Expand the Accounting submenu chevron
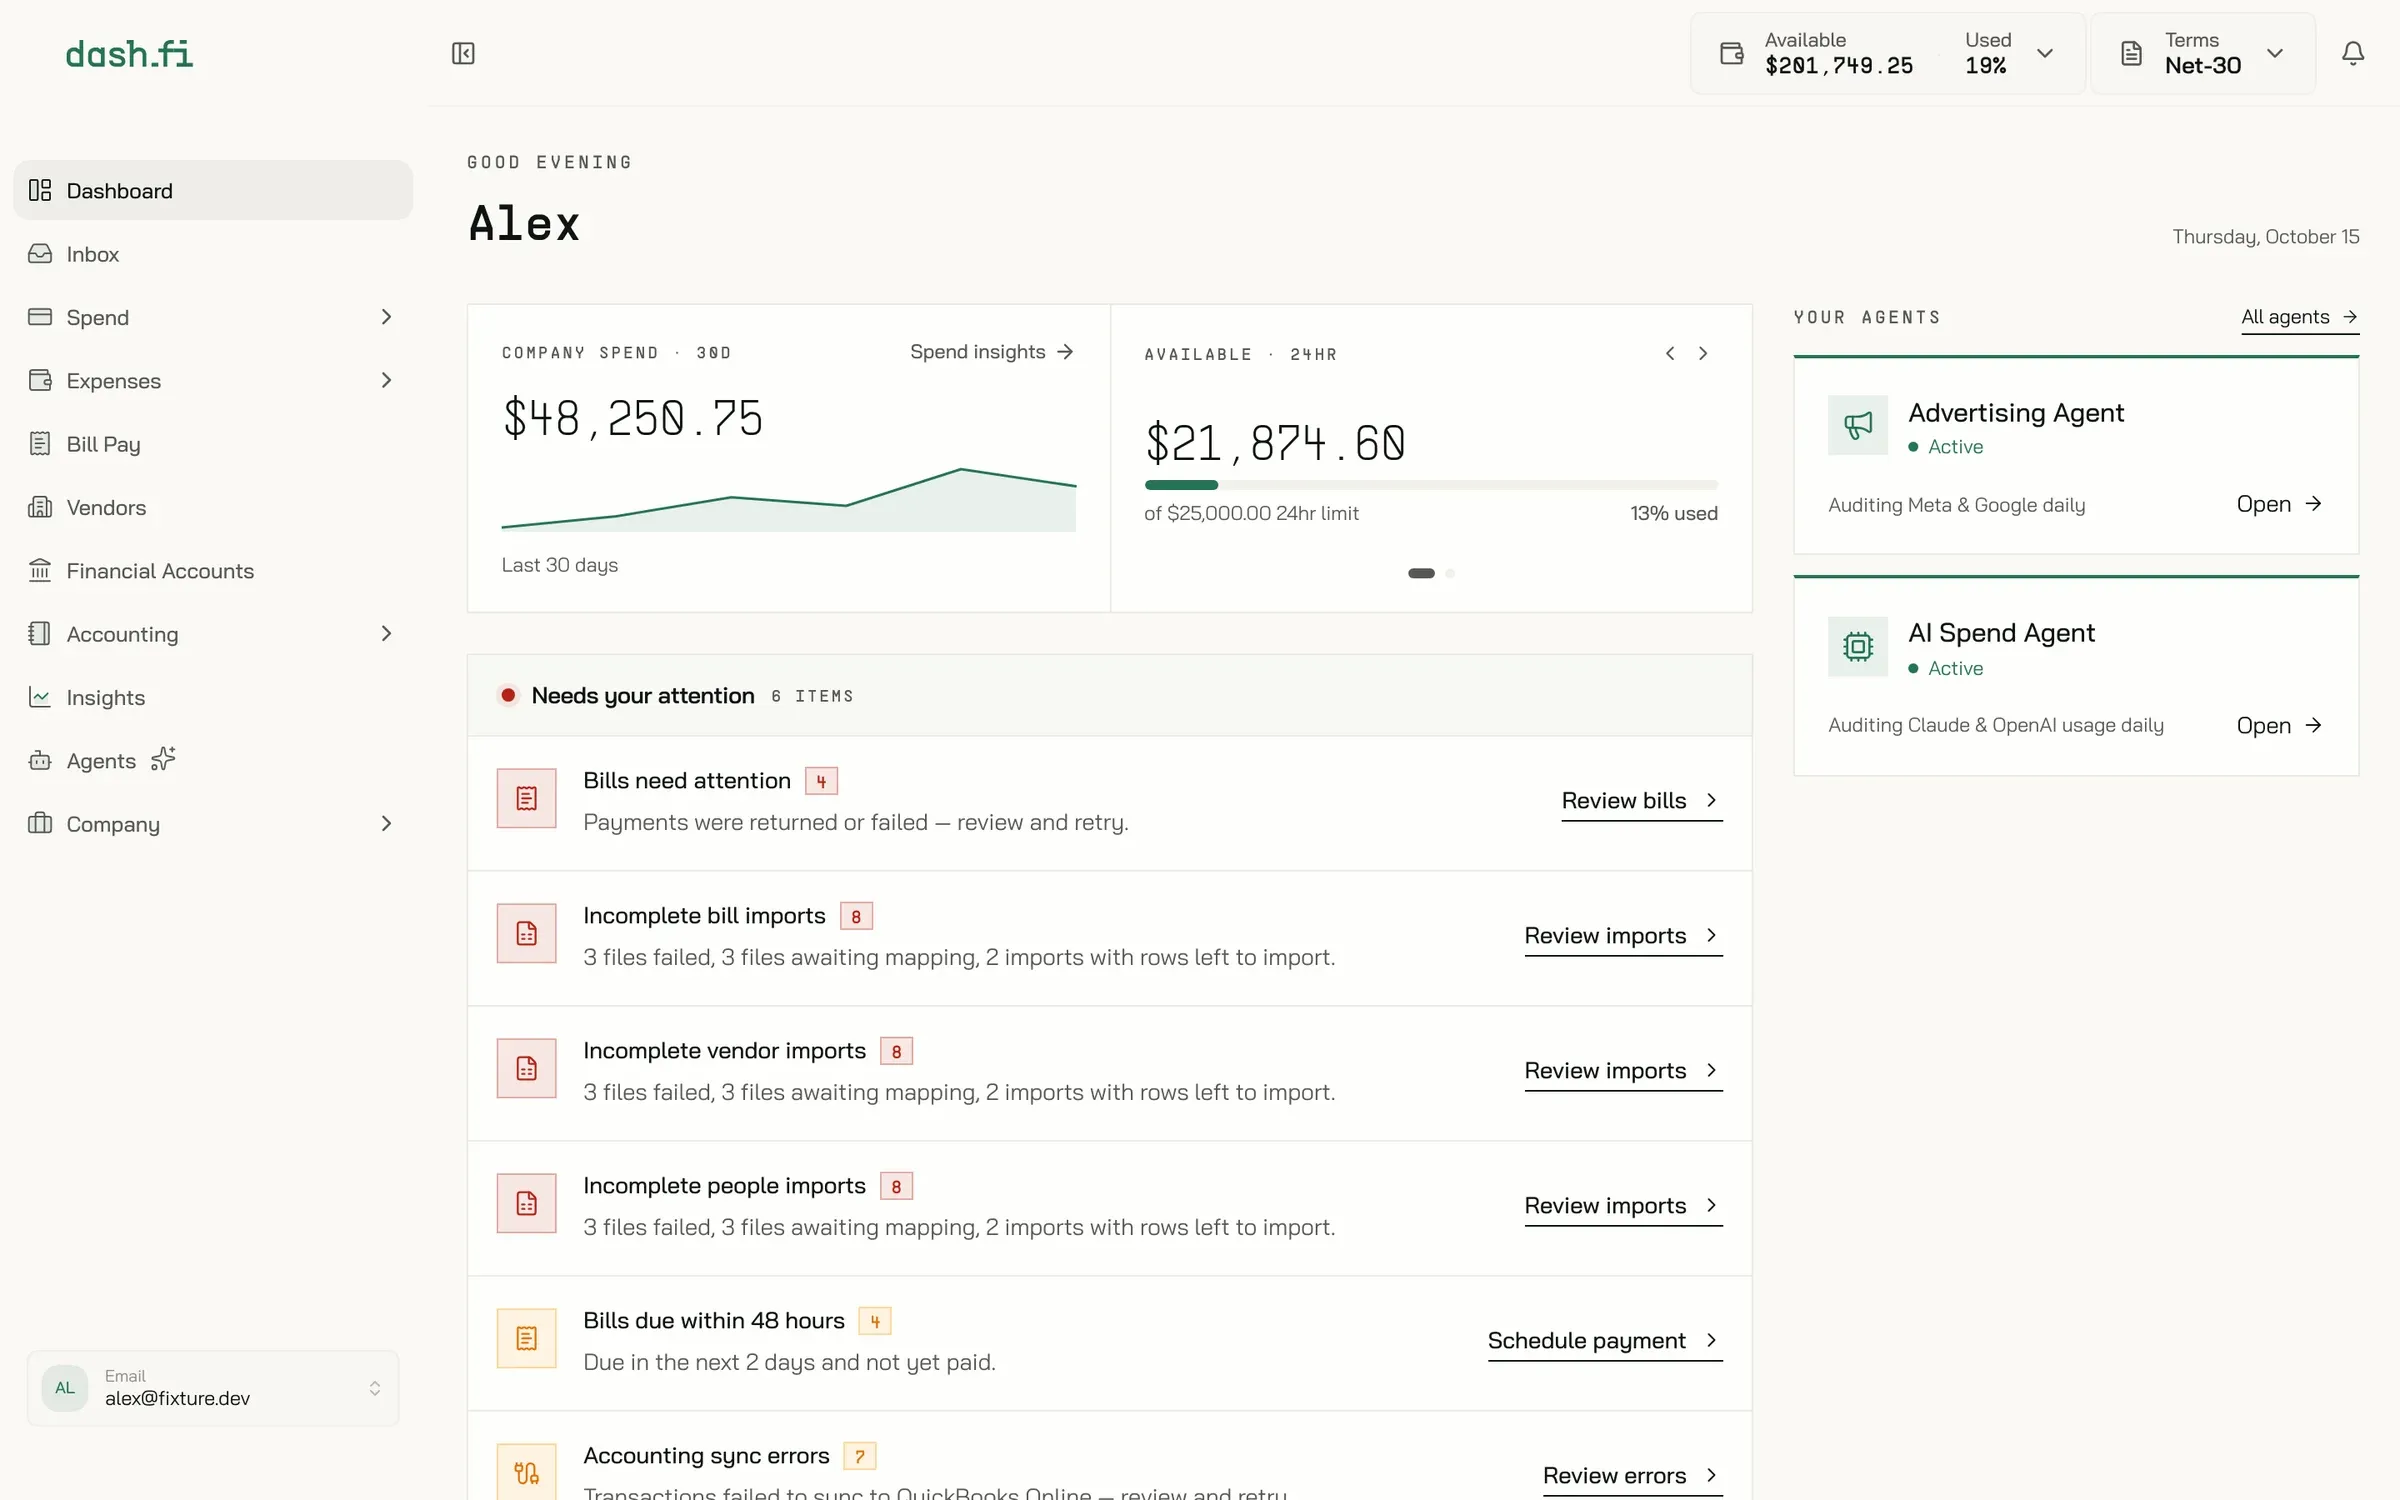Viewport: 2400px width, 1500px height. 386,633
